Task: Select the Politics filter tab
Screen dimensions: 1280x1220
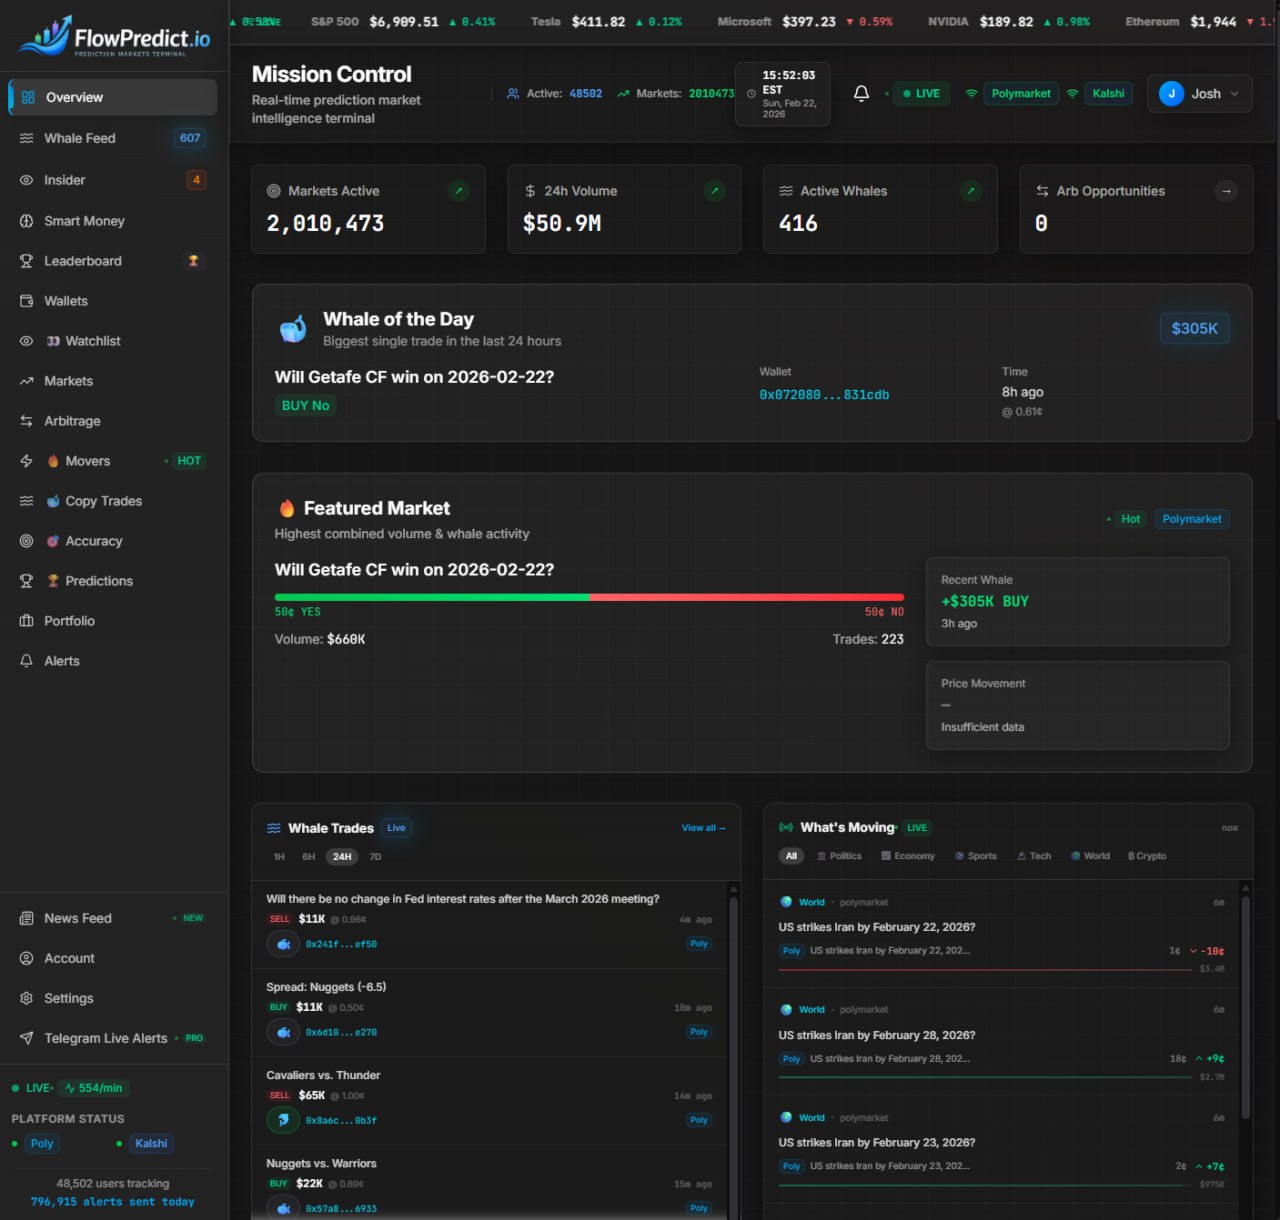Action: 839,856
